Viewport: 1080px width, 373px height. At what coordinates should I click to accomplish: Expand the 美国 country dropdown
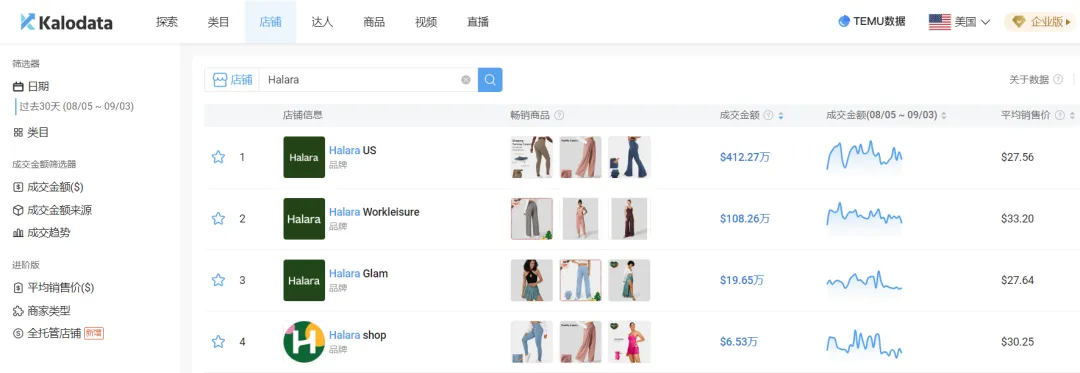959,22
